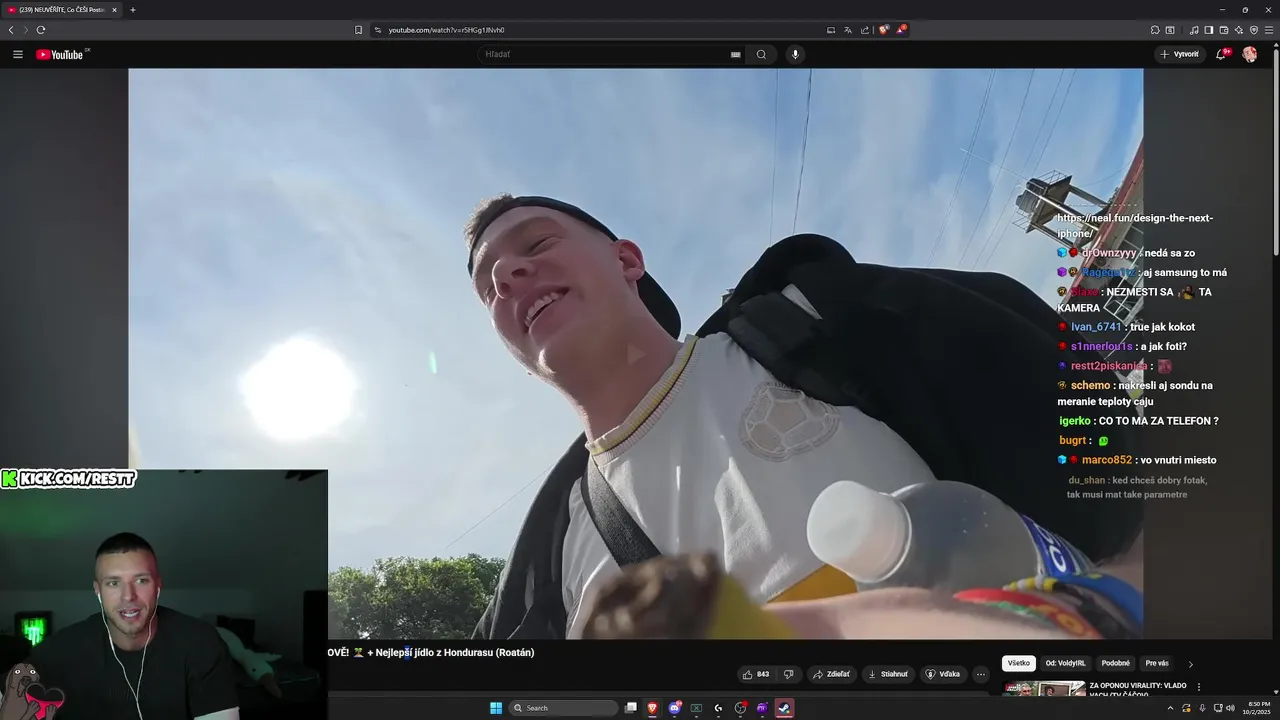Like the video (843 likes)
1280x720 pixels.
pos(757,674)
